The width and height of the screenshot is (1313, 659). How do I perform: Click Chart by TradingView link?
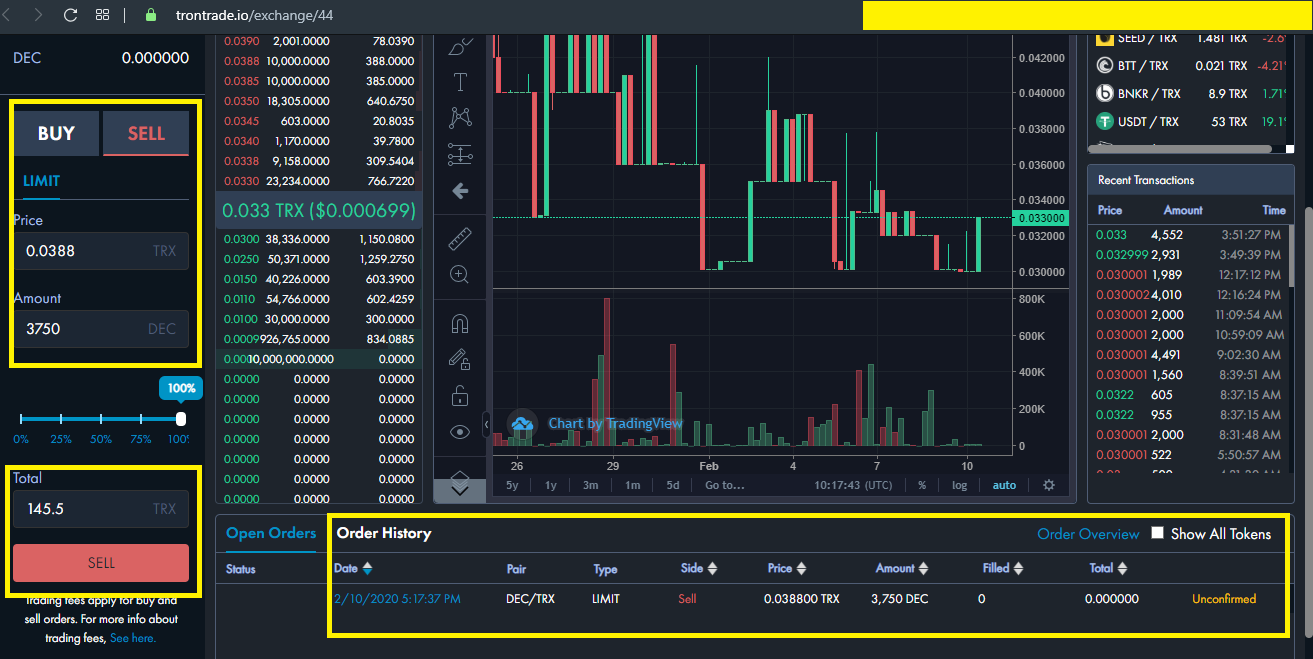click(x=615, y=423)
